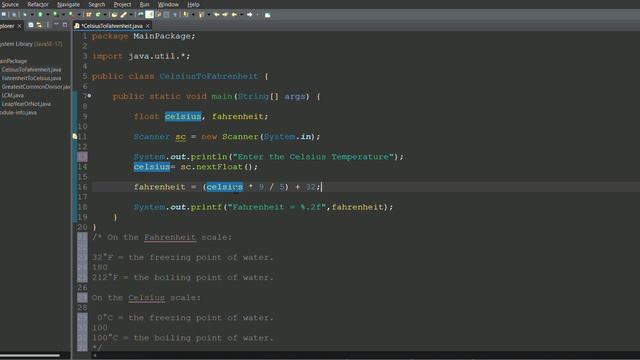Screen dimensions: 640x360
Task: Click the horizontal scrollbar under Package Explorer
Action: (x=30, y=356)
